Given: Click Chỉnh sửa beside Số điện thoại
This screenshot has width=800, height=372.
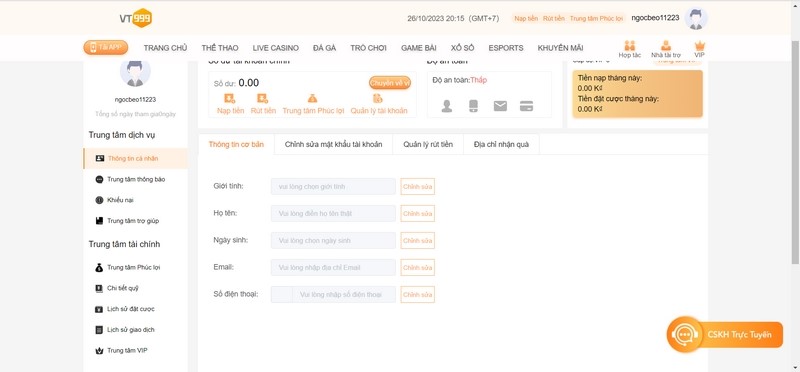Looking at the screenshot, I should [417, 294].
